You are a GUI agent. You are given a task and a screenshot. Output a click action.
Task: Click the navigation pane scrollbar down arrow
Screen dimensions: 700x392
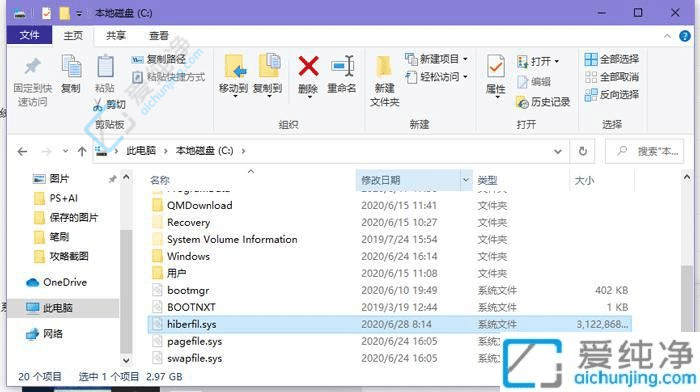pyautogui.click(x=126, y=360)
